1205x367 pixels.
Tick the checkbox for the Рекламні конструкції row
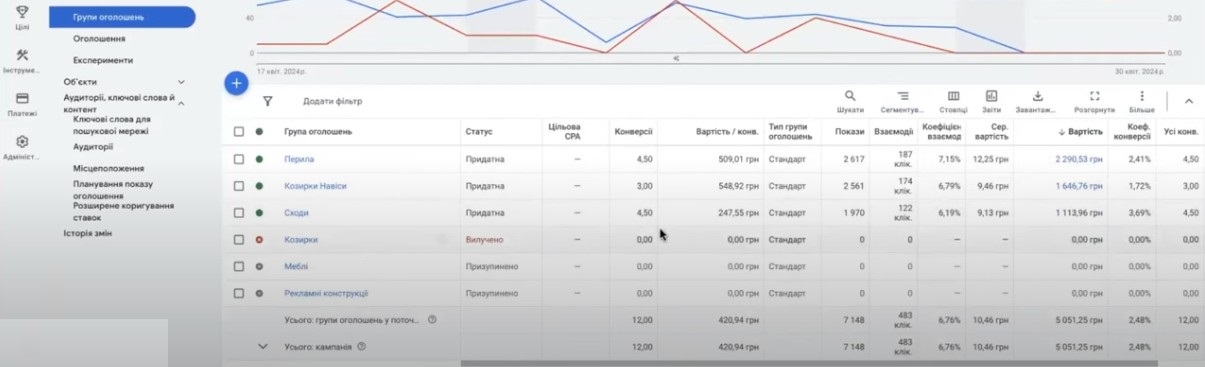[x=238, y=294]
